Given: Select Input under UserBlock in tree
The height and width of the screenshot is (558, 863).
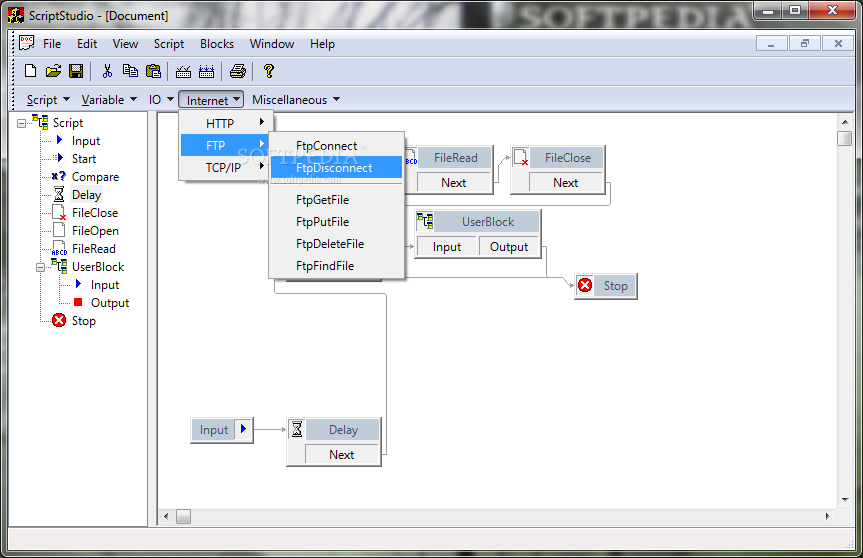Looking at the screenshot, I should coord(105,285).
